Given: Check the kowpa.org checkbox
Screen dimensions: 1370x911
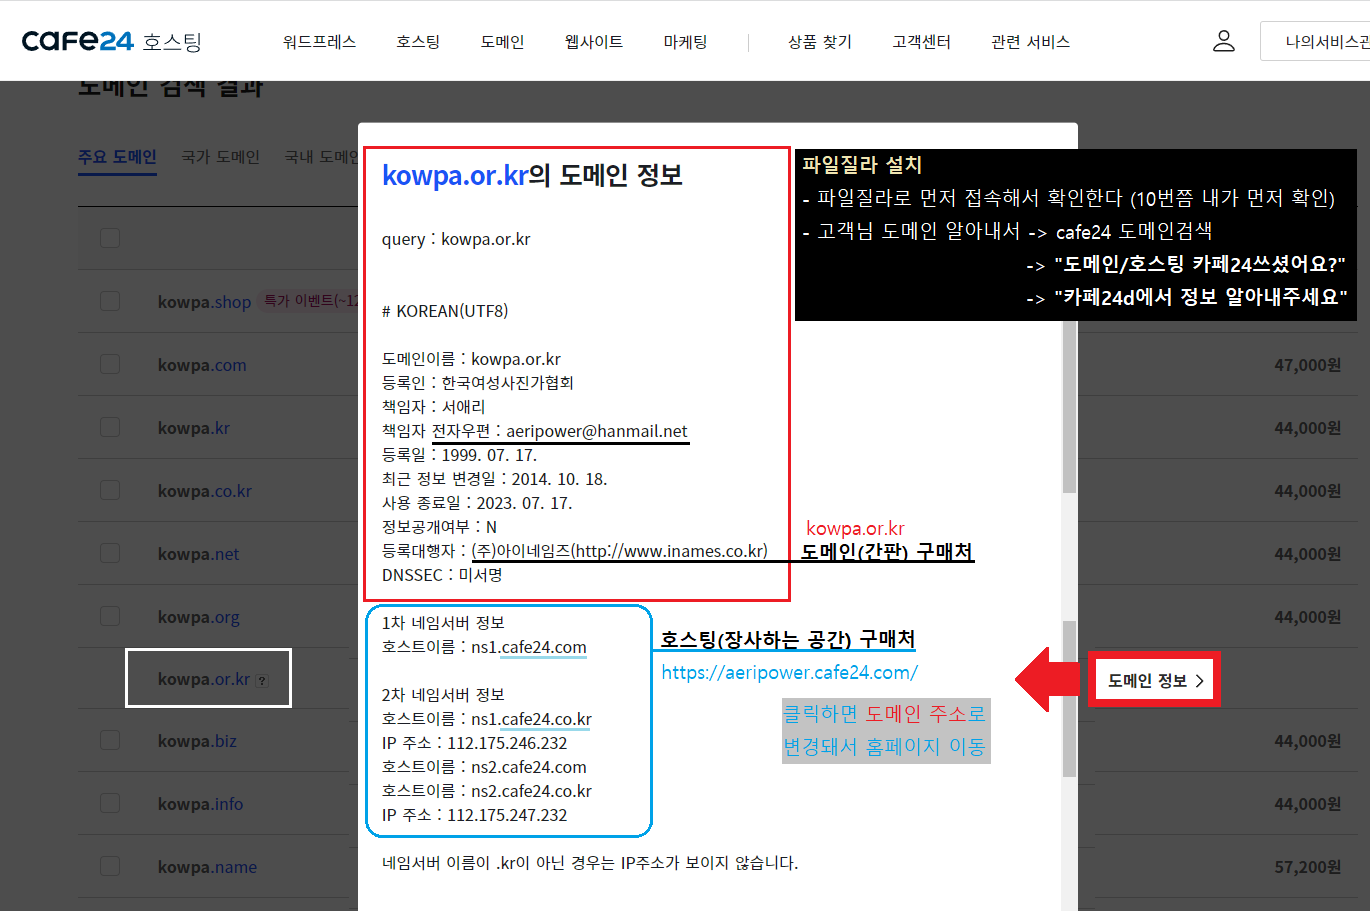Looking at the screenshot, I should [x=110, y=616].
